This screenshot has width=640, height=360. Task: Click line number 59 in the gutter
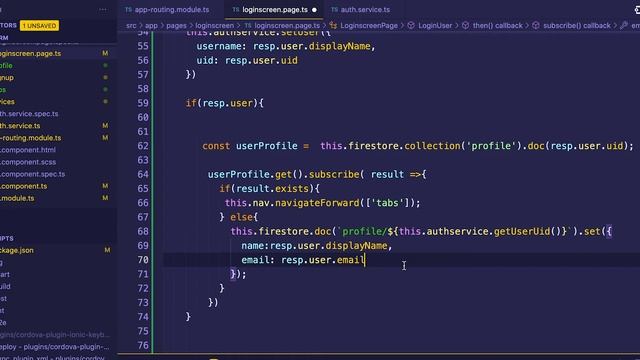(143, 103)
